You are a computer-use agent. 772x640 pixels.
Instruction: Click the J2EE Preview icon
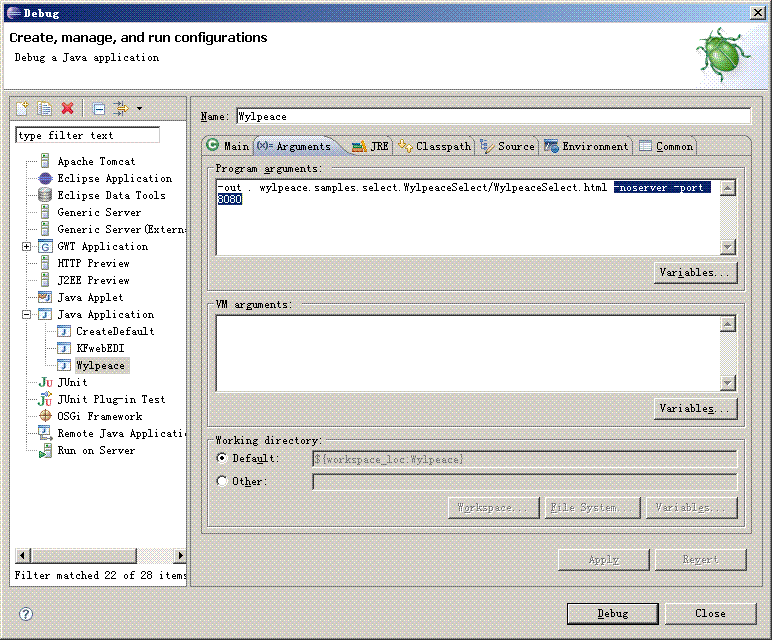click(45, 280)
